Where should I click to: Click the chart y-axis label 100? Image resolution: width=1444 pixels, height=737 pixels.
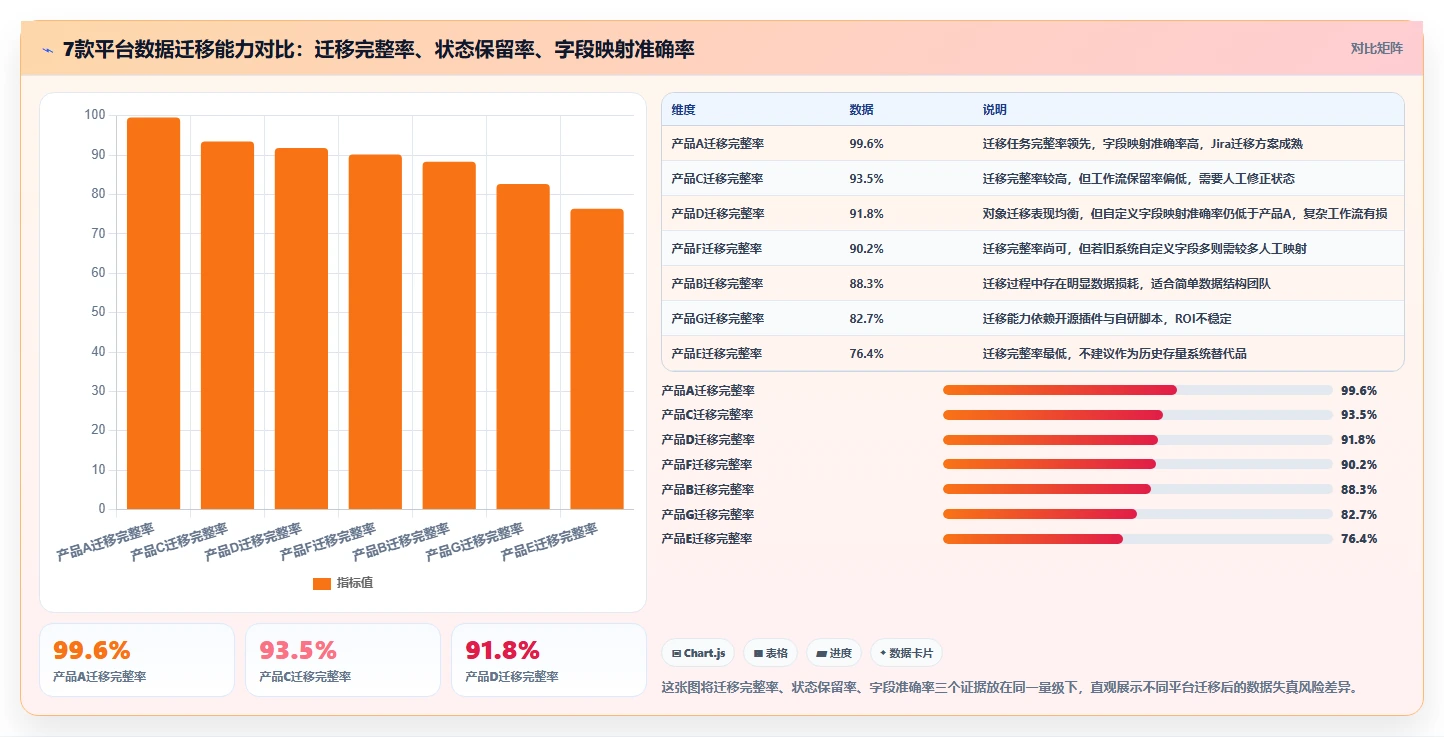95,115
